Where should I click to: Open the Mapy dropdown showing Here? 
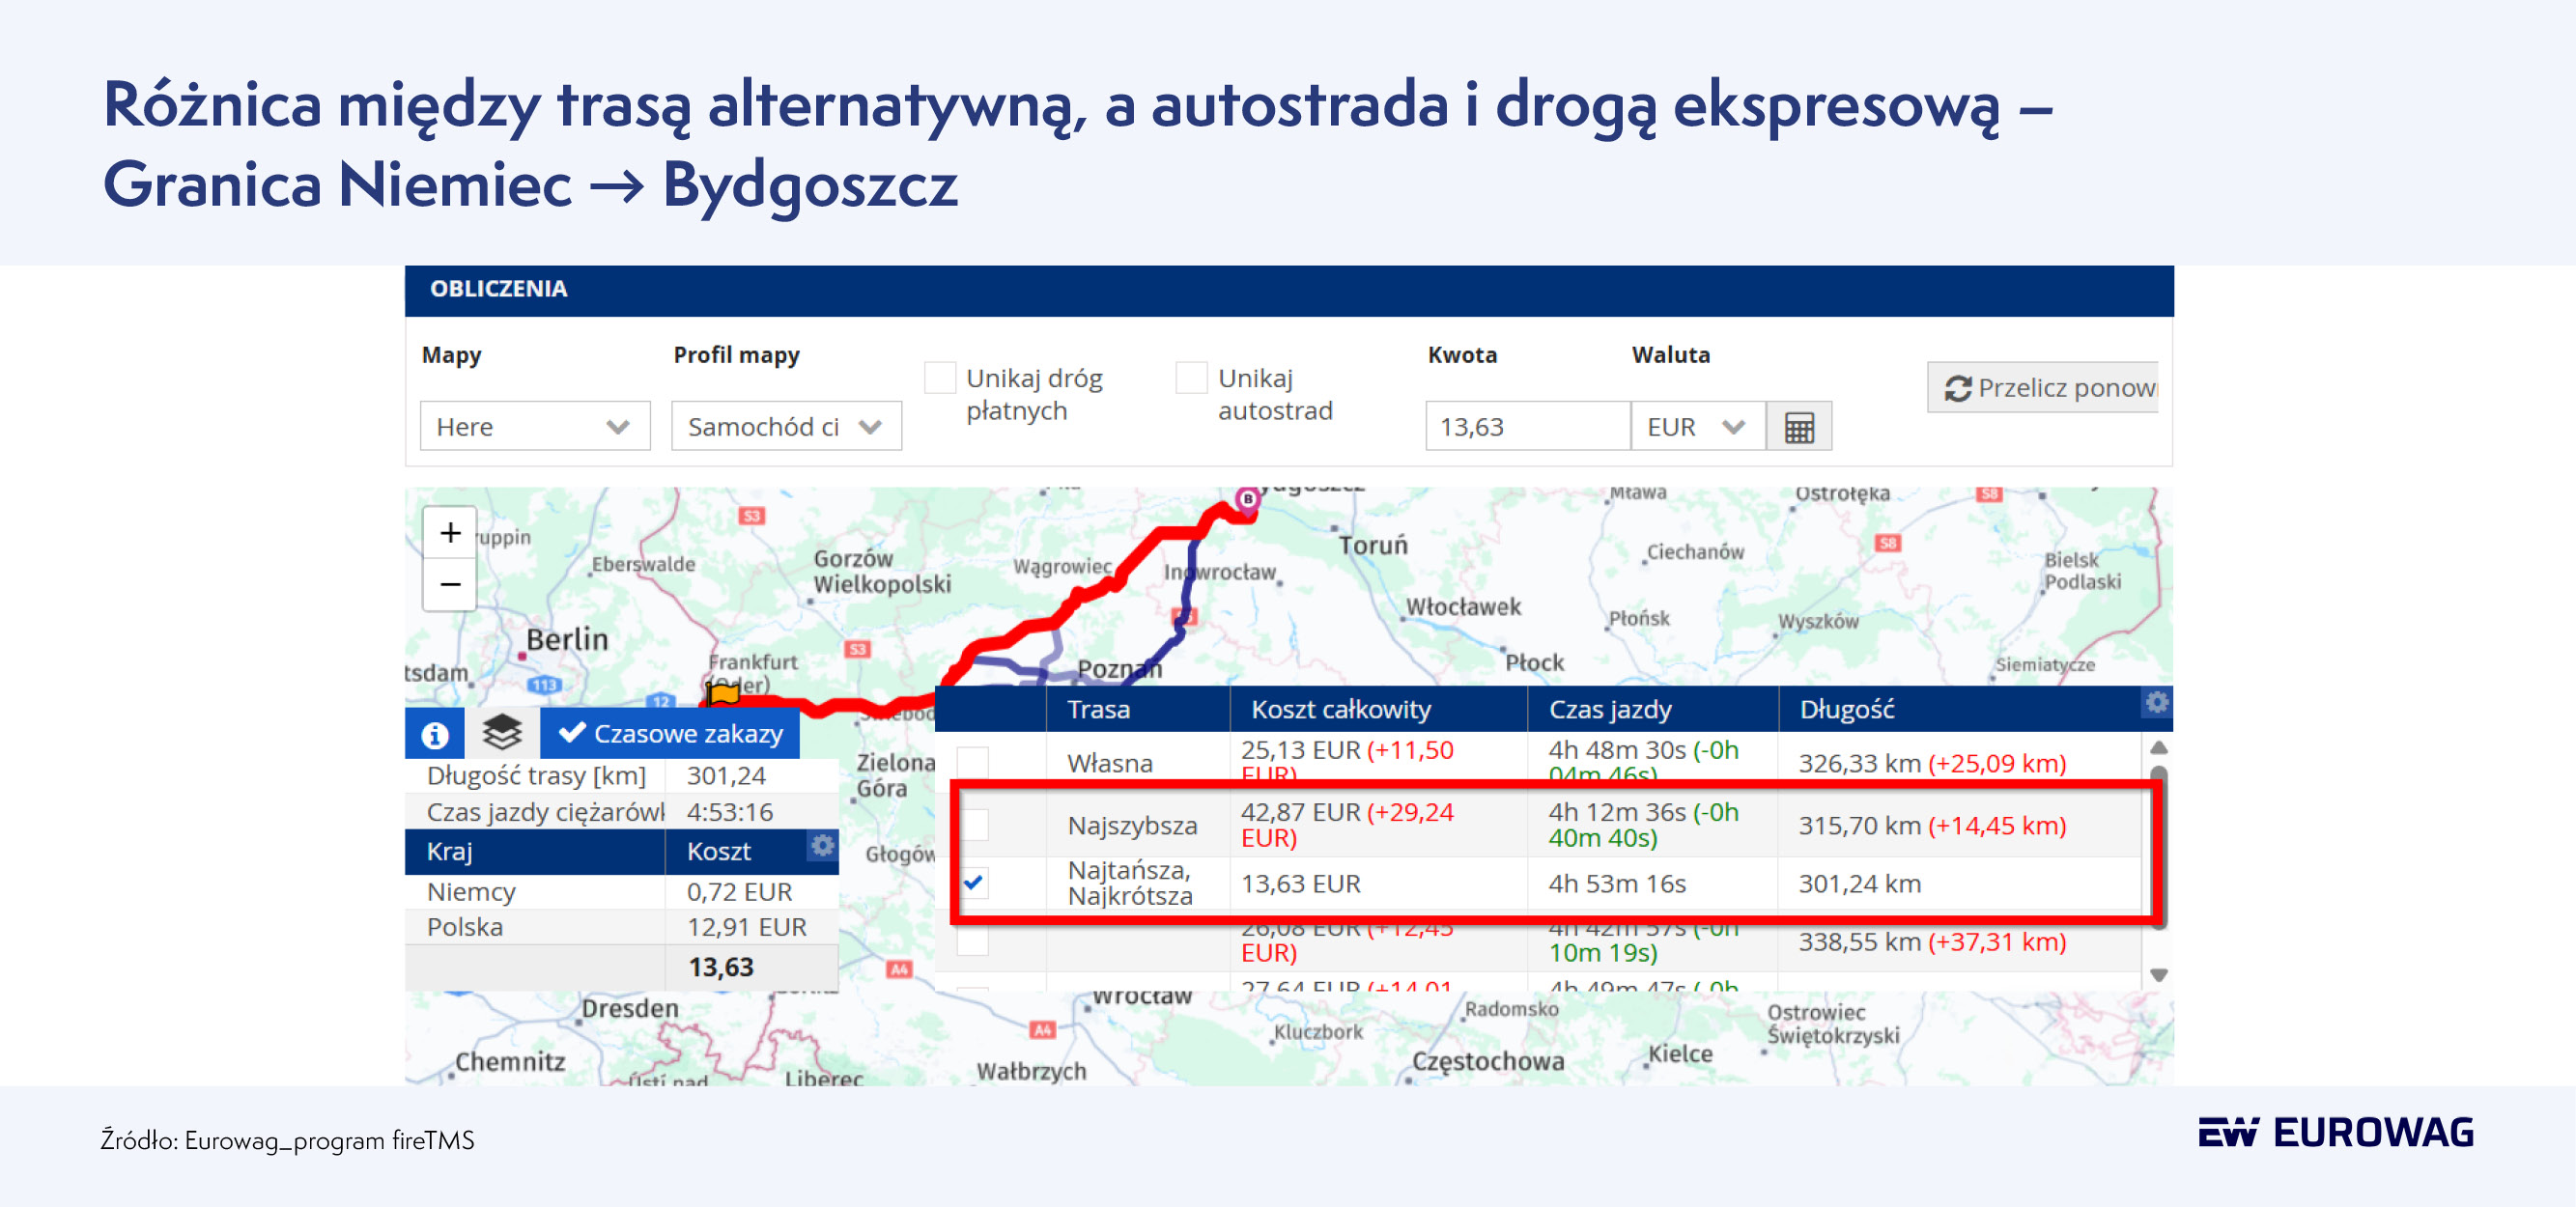point(534,427)
